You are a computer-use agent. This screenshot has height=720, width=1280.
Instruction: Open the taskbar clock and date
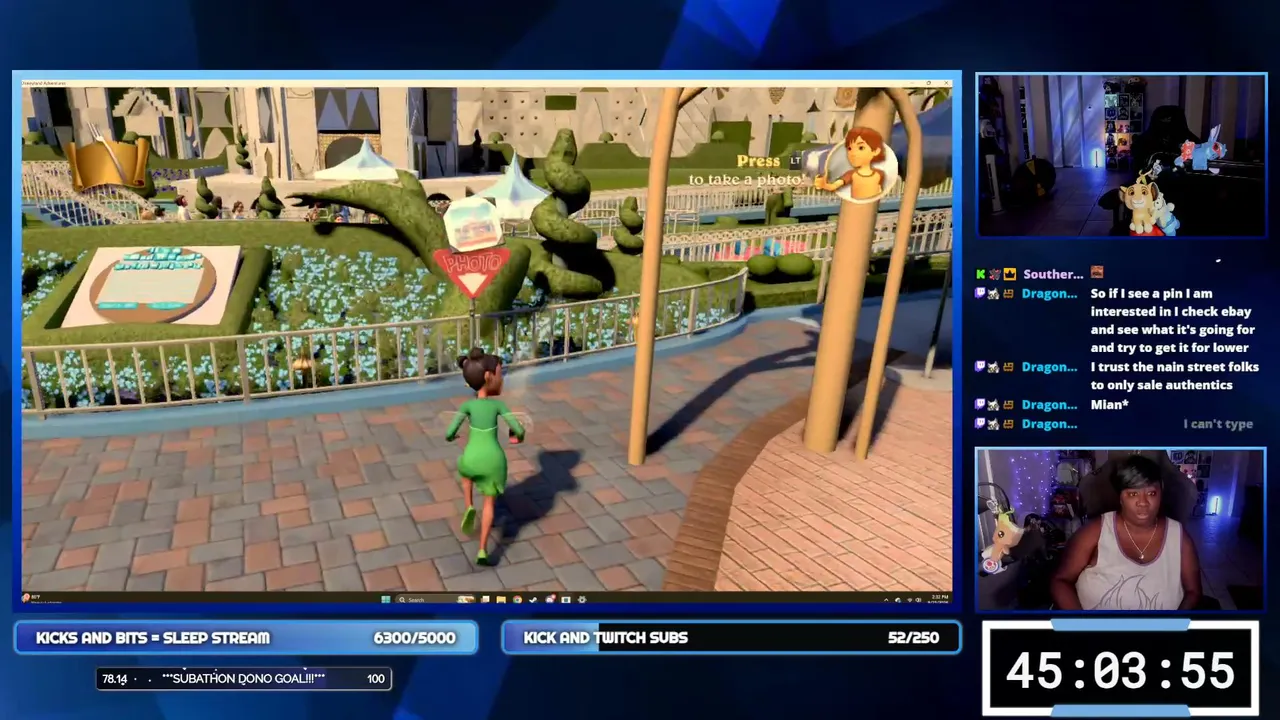coord(936,599)
